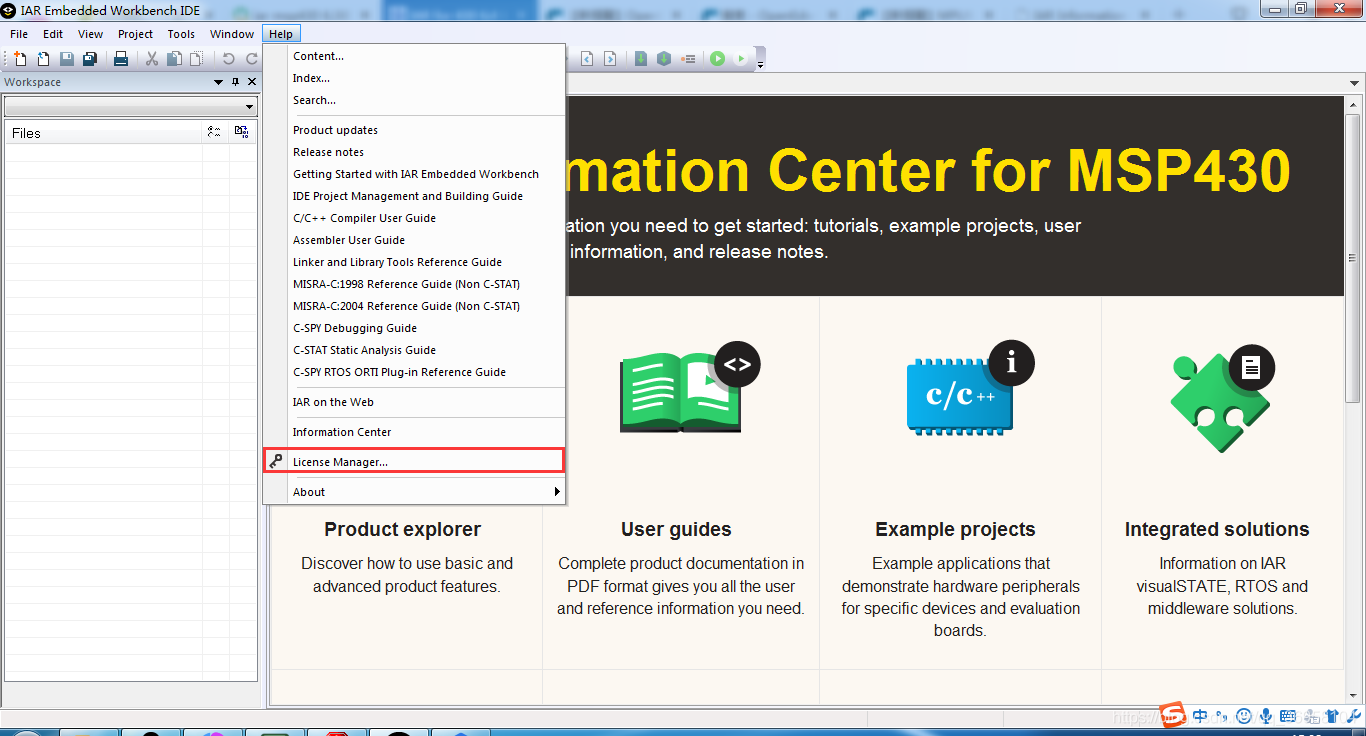Click the Example projects chip icon

[970, 388]
